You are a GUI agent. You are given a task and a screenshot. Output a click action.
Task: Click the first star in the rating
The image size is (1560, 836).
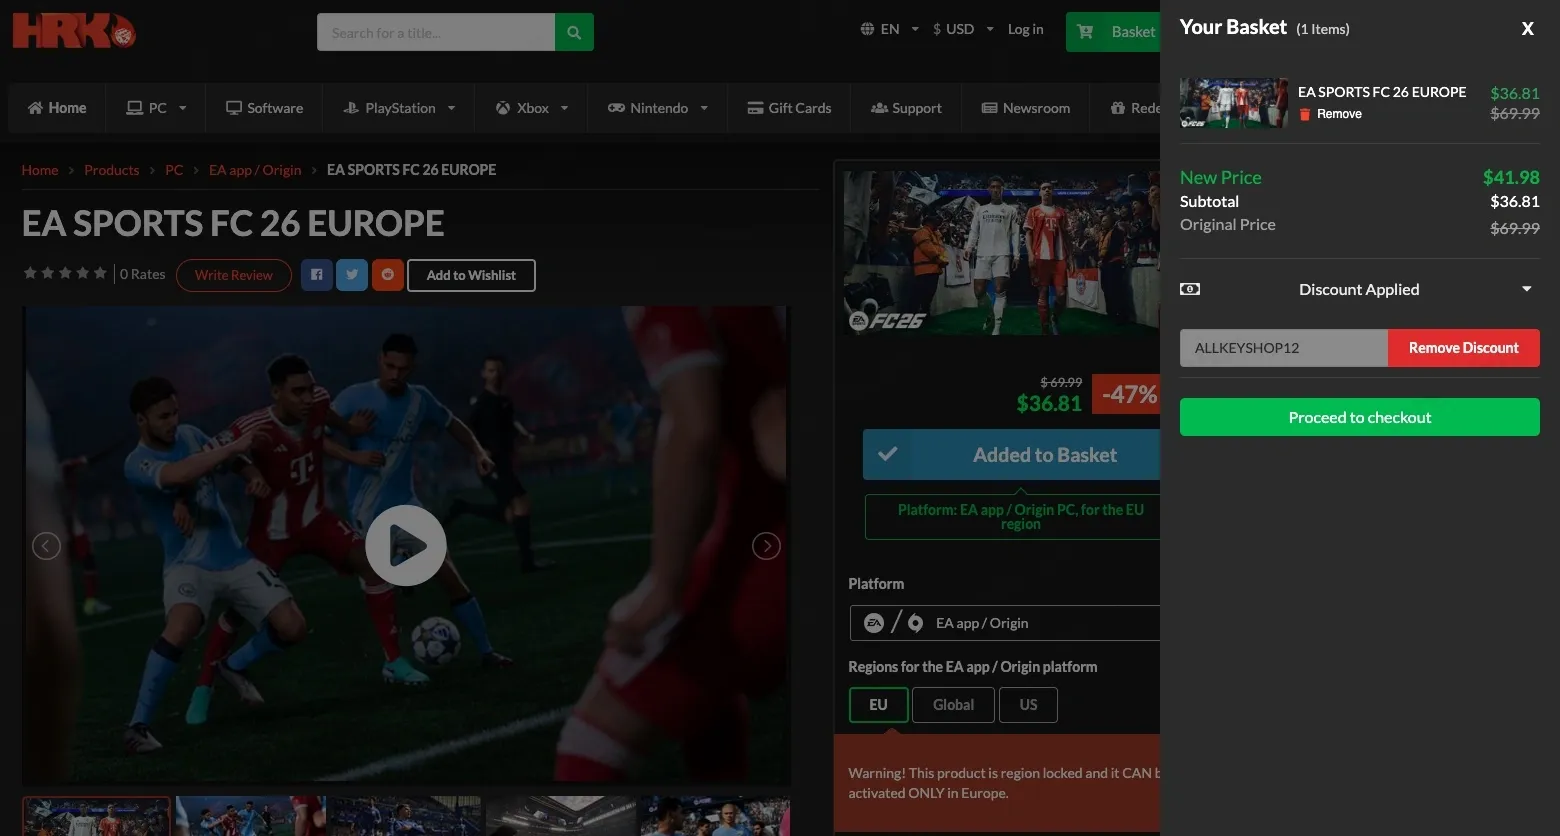pyautogui.click(x=30, y=273)
